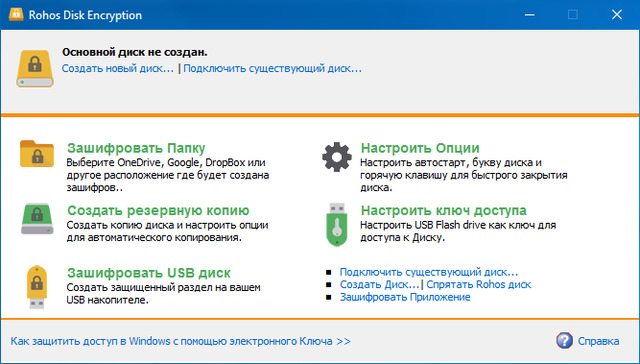Click description "Создать защищенный раздел на вашем…"

(163, 293)
